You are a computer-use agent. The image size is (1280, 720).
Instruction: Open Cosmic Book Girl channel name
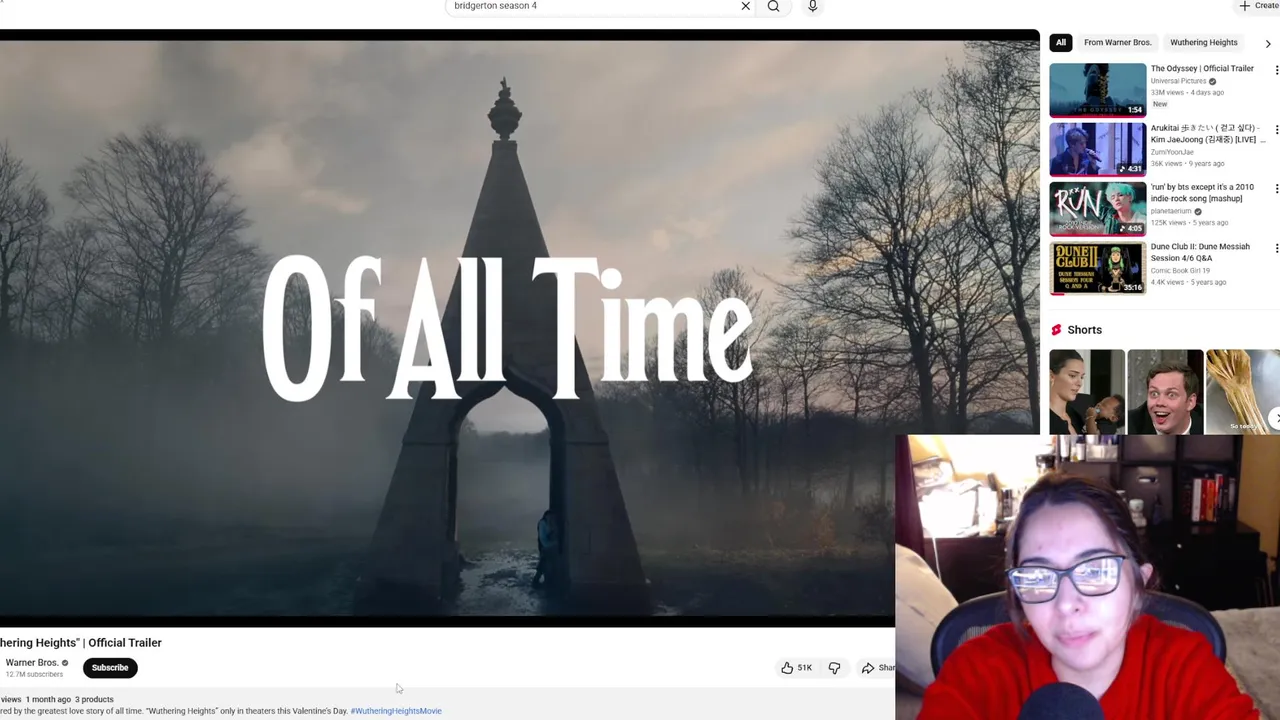1180,270
